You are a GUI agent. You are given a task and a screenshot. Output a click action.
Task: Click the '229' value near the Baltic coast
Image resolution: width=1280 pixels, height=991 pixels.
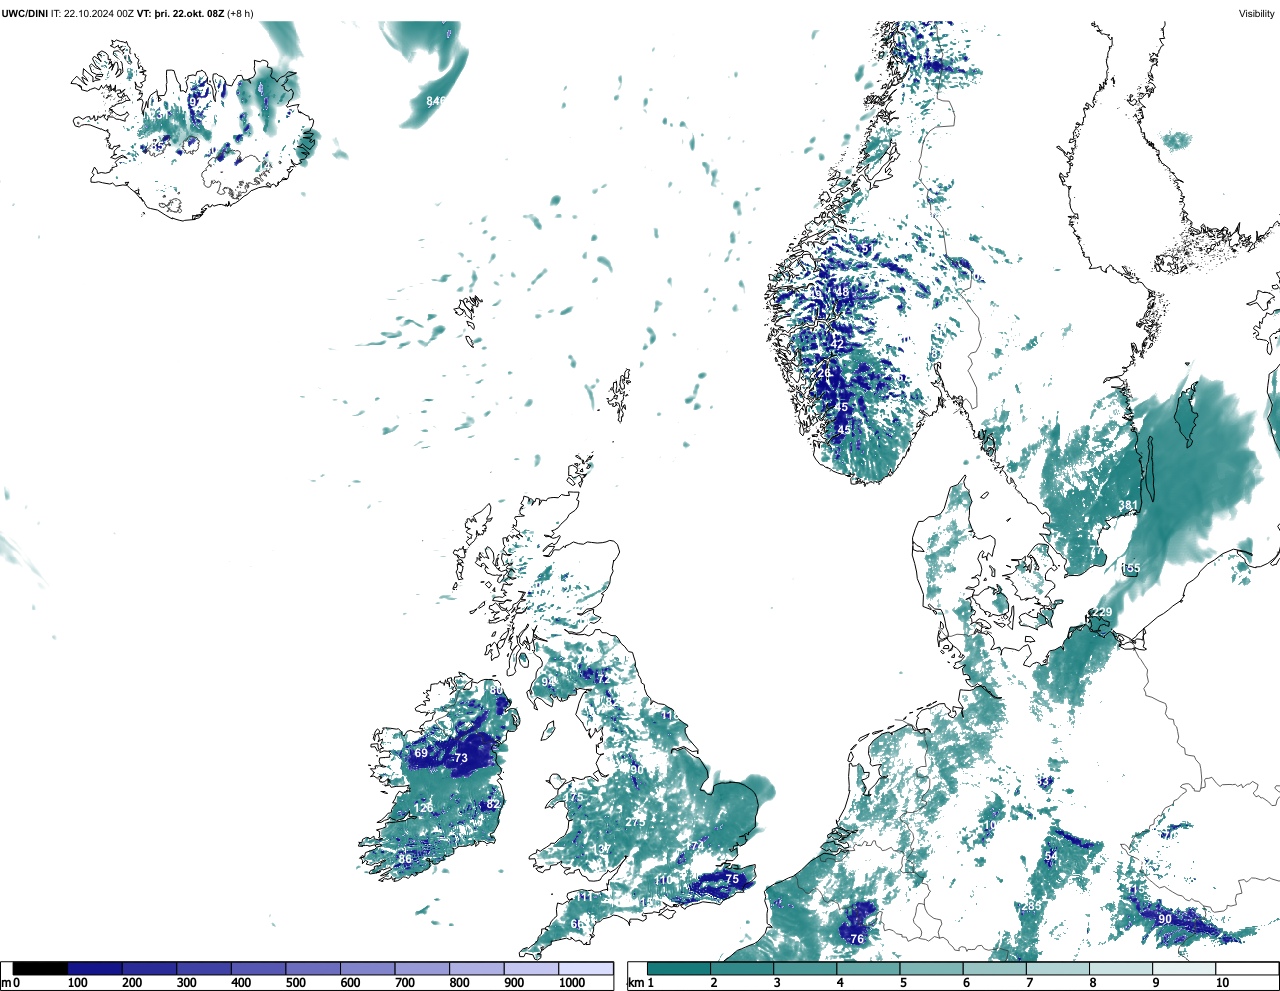[x=1102, y=612]
